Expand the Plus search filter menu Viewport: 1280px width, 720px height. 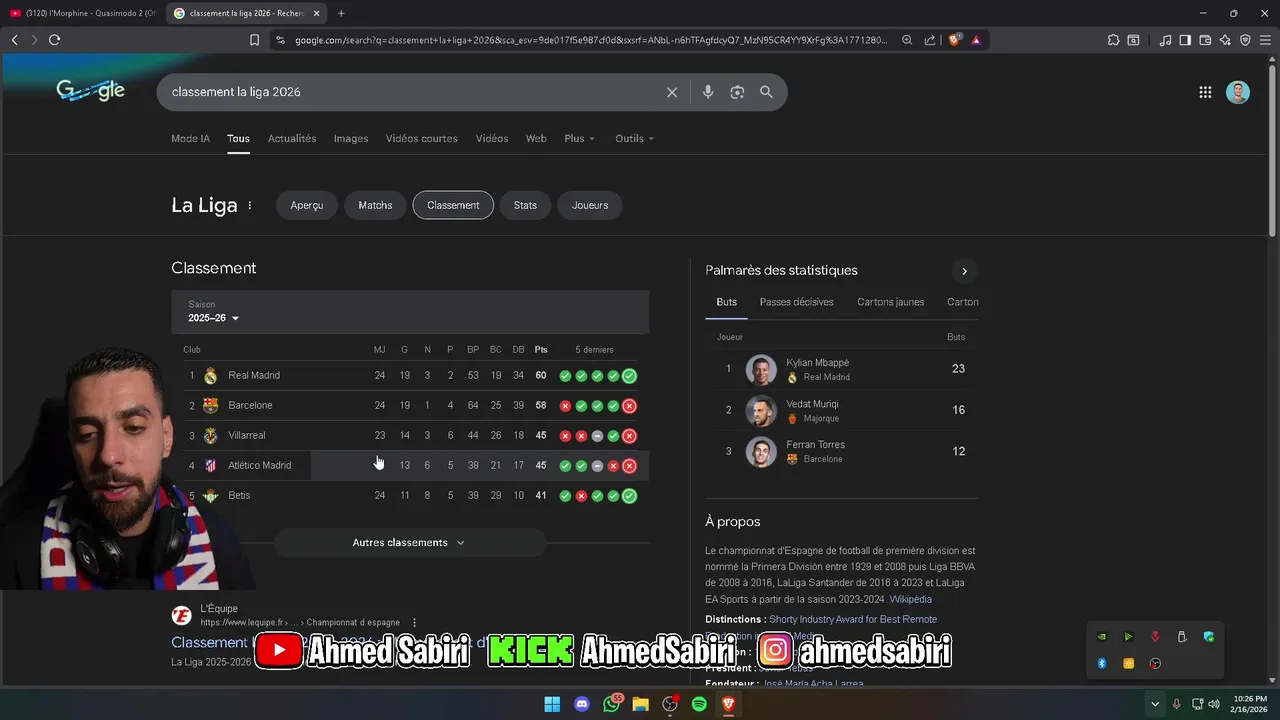[x=579, y=138]
